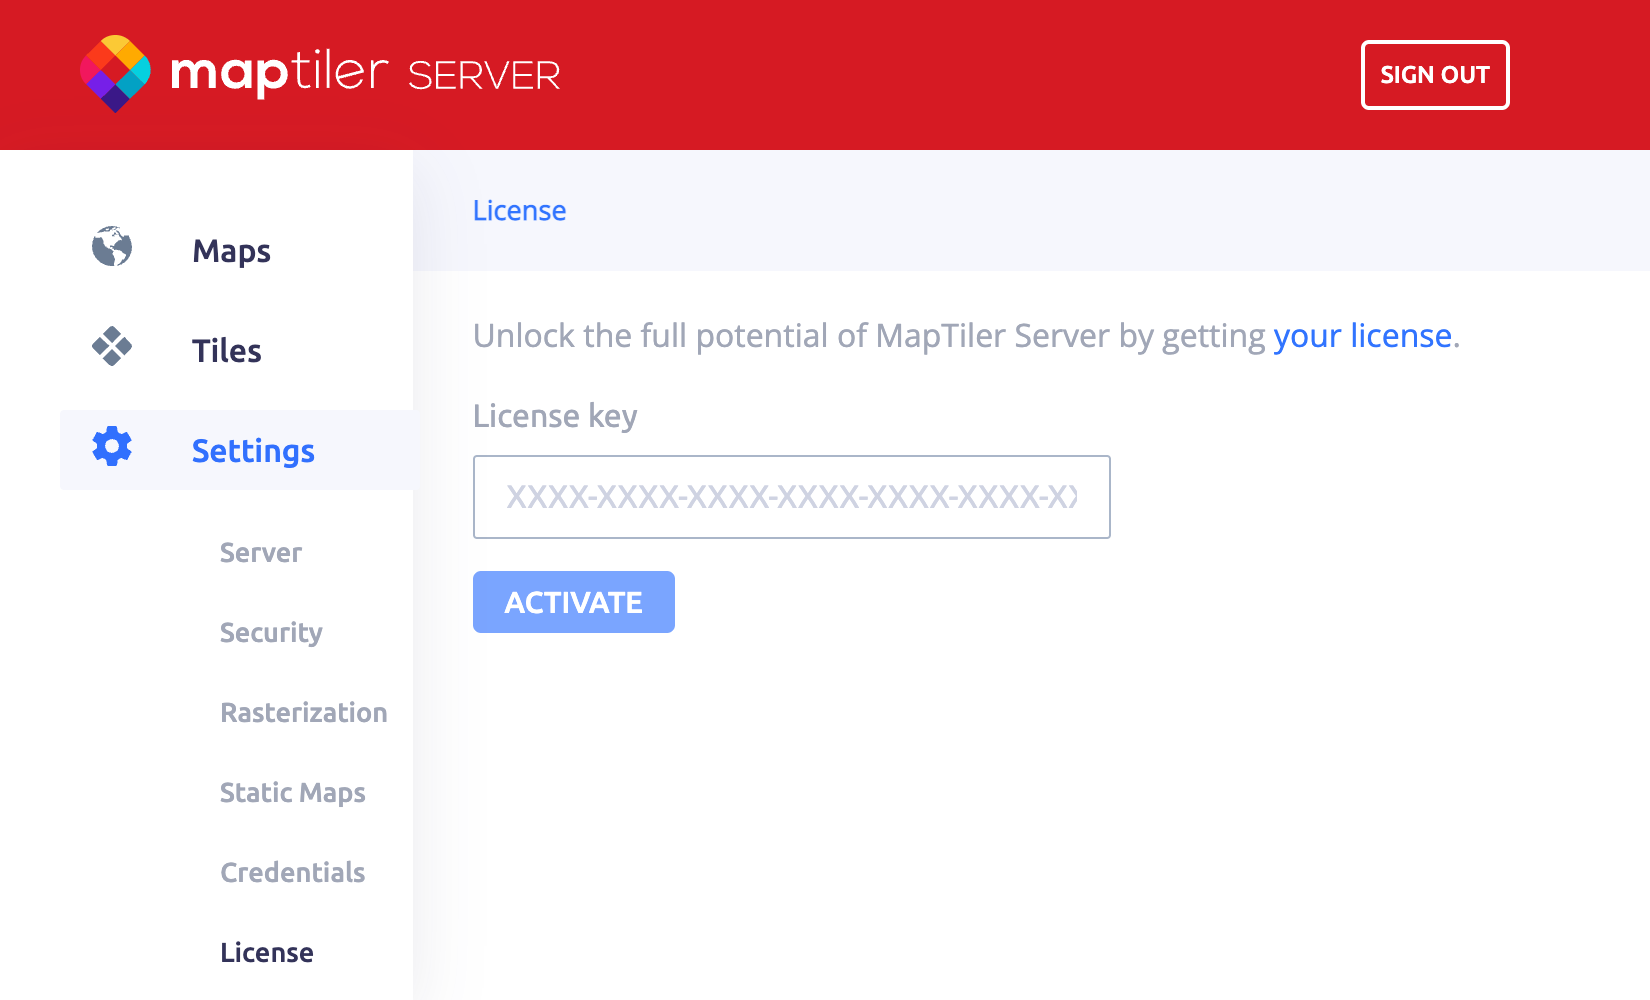Image resolution: width=1650 pixels, height=1000 pixels.
Task: Click the MapTiler colorful diamond logo
Action: click(x=116, y=74)
